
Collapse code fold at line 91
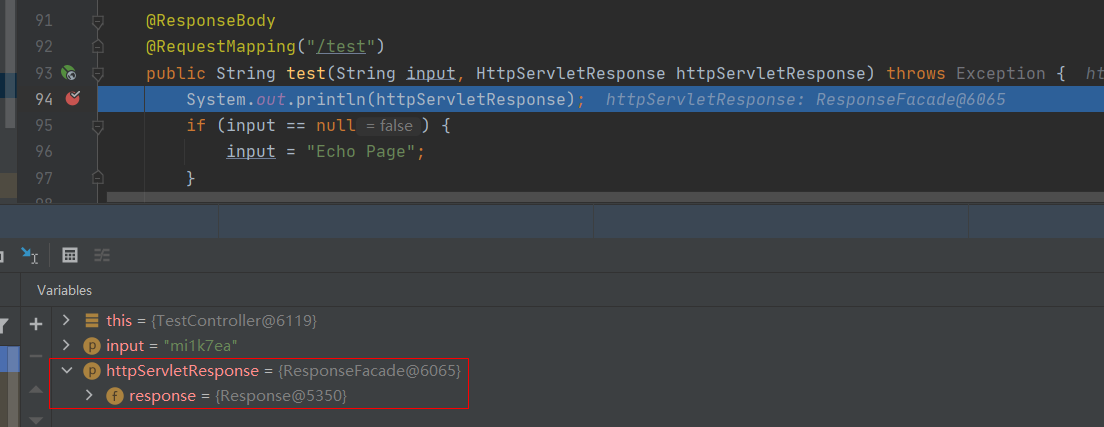(97, 21)
